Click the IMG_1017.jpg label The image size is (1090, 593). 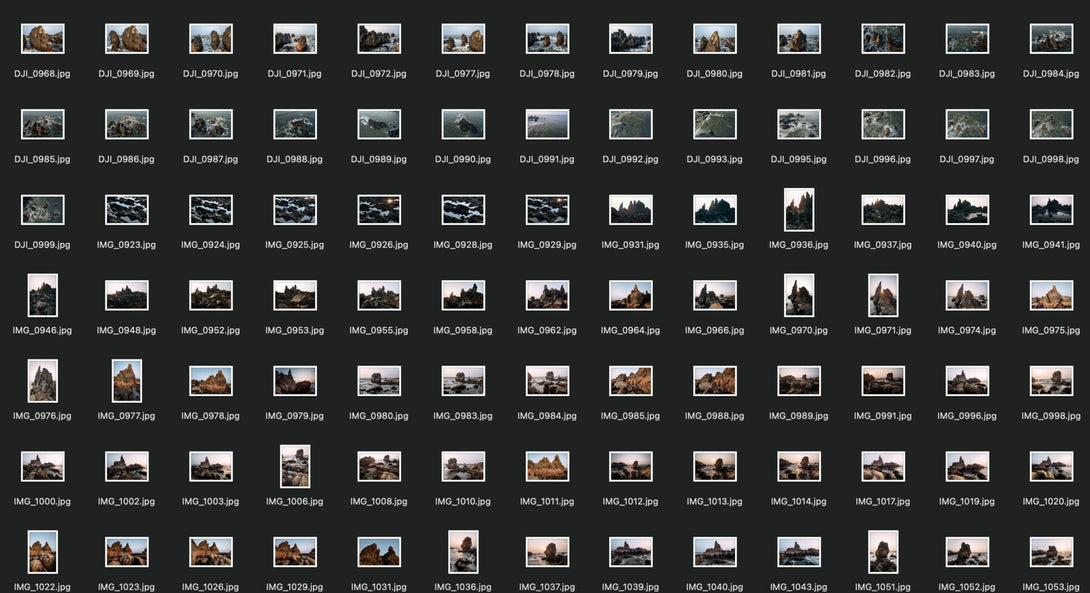[x=883, y=501]
